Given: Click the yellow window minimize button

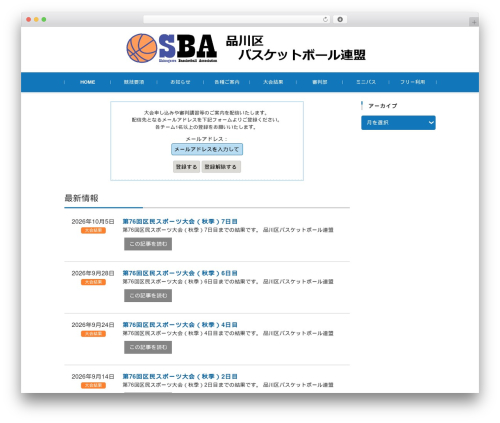Looking at the screenshot, I should coord(36,19).
